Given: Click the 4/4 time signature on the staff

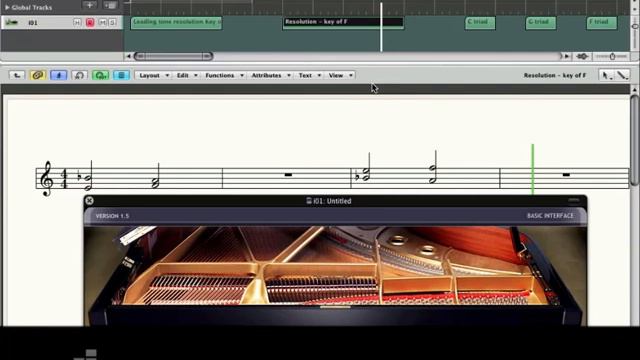Looking at the screenshot, I should point(64,178).
